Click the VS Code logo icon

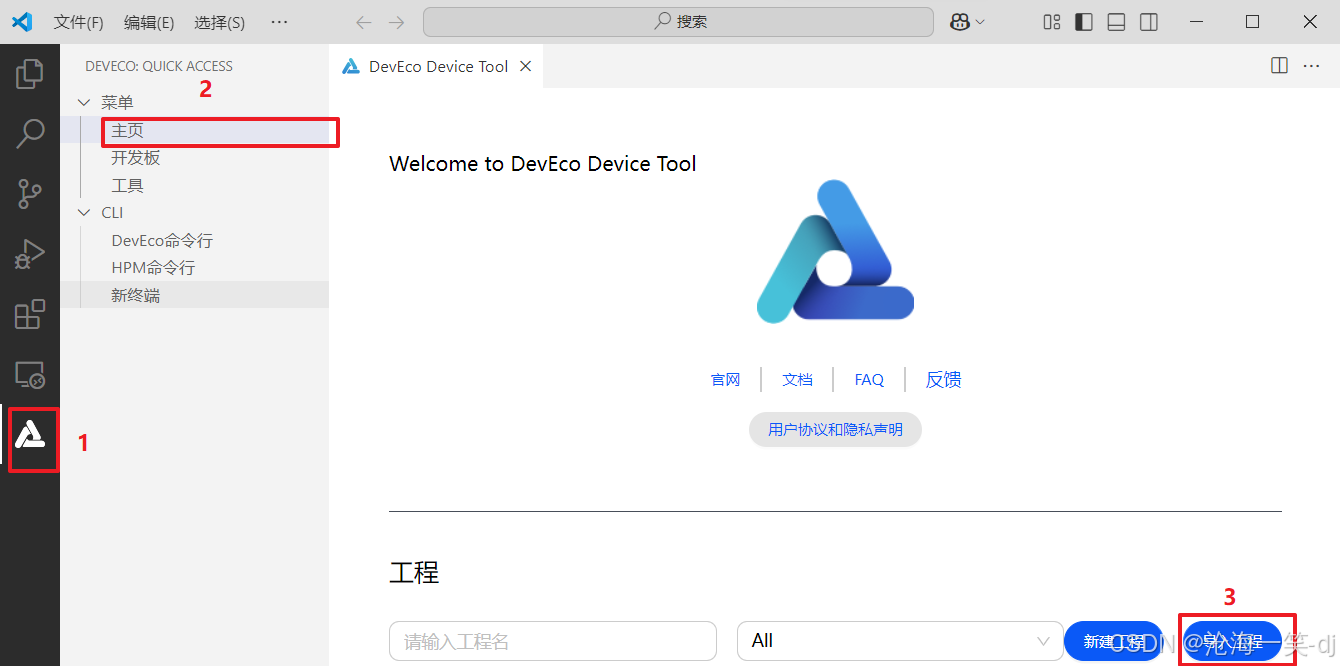pos(22,21)
